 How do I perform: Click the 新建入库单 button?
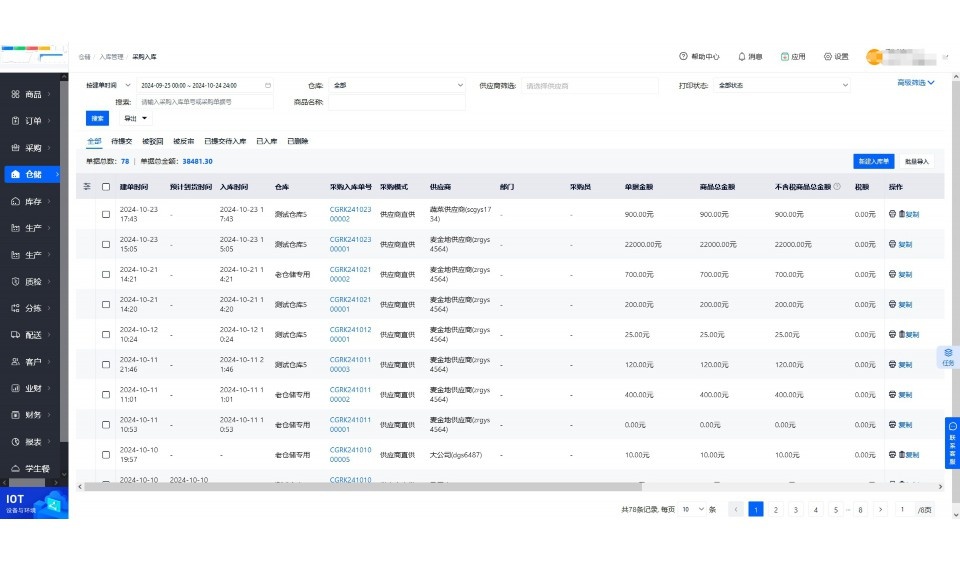point(872,161)
